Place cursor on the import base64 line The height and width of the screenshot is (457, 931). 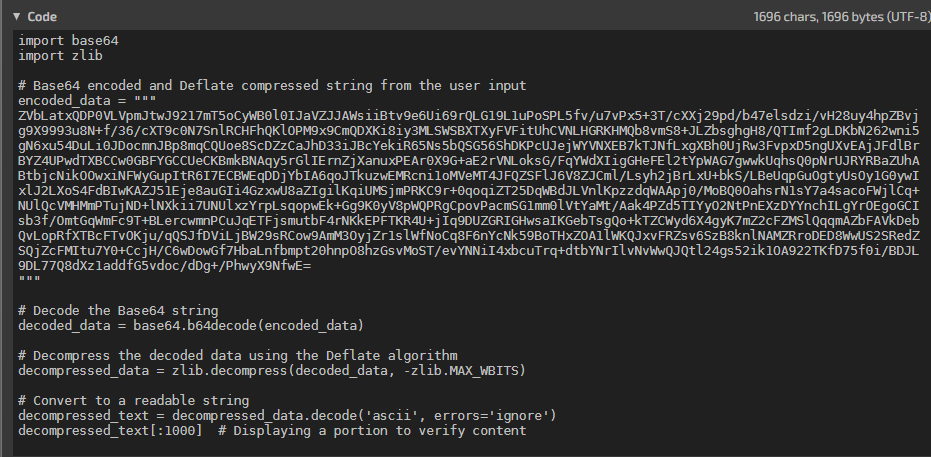coord(68,41)
